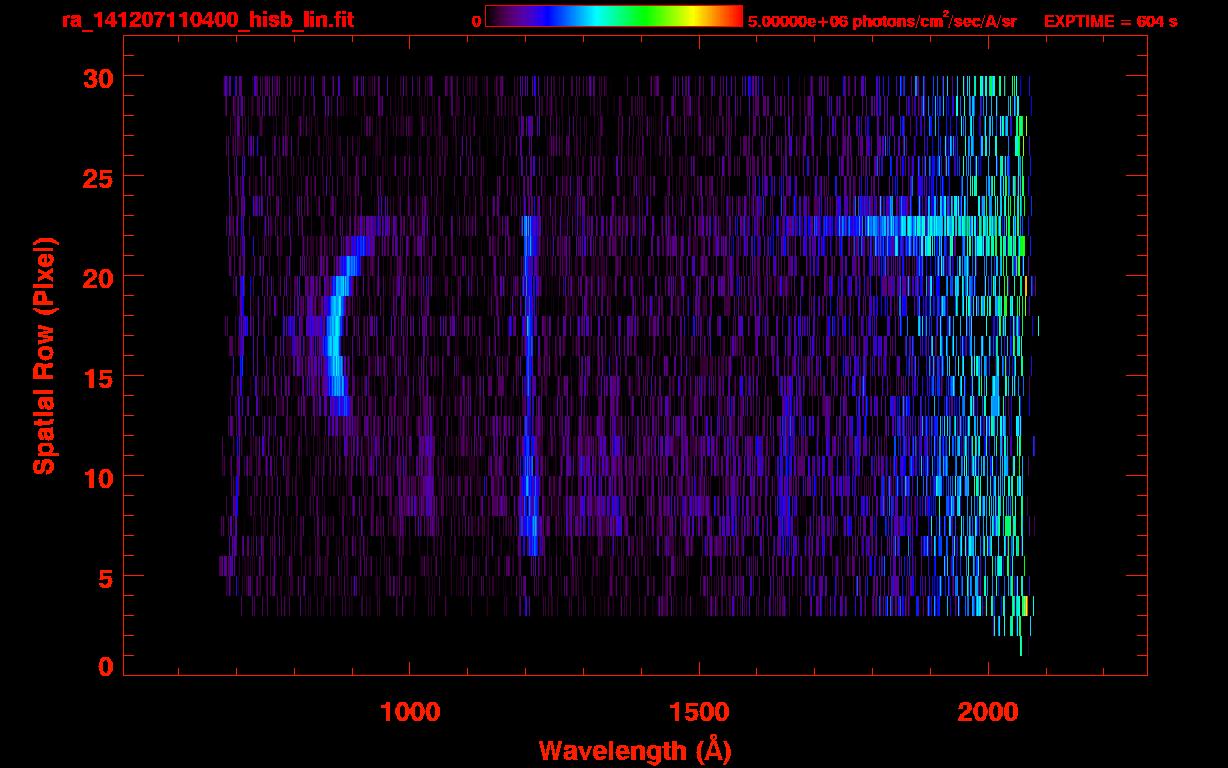Click the 5 spatial row tick label
This screenshot has height=768, width=1228.
[x=105, y=577]
